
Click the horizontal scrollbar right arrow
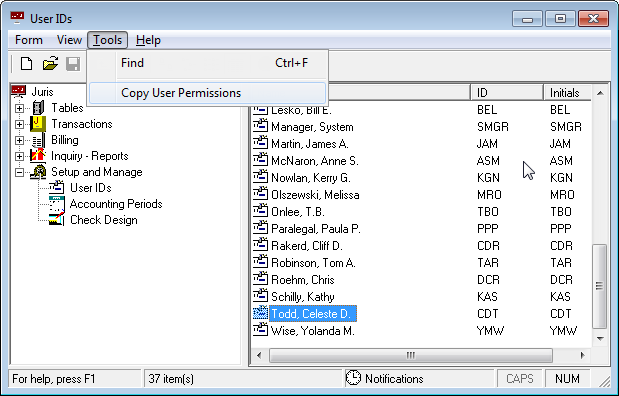pos(583,355)
